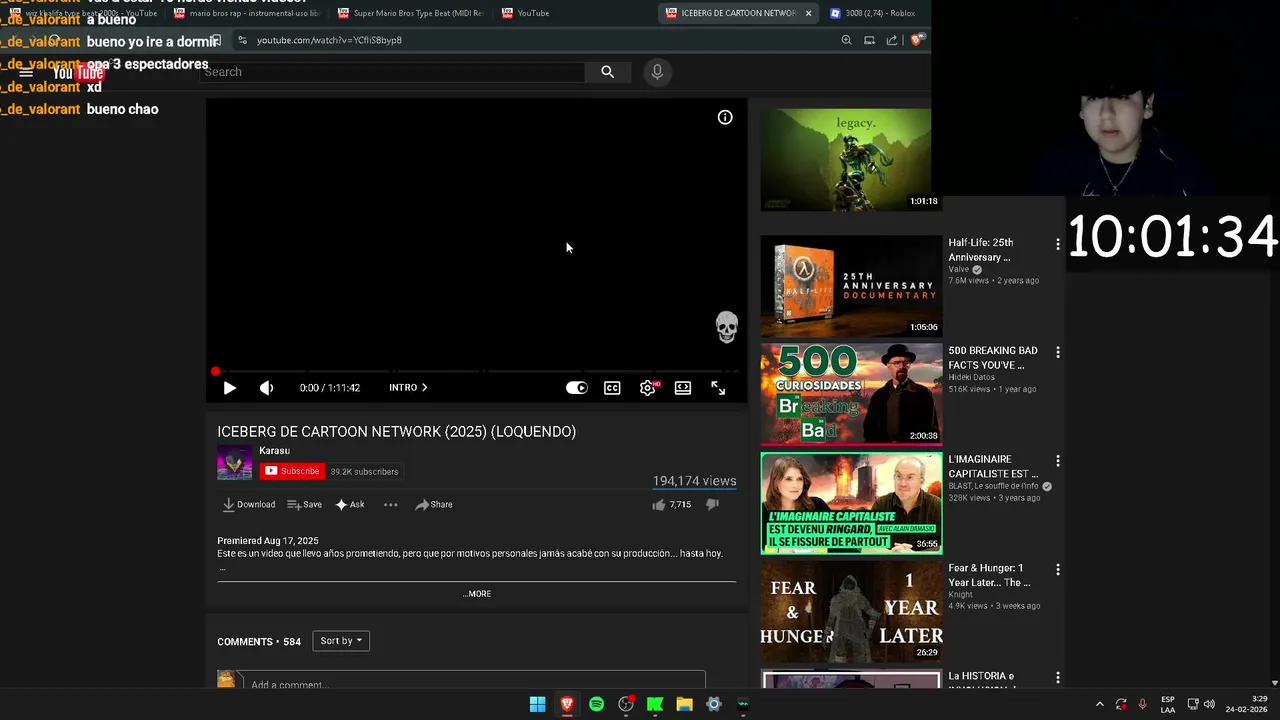The width and height of the screenshot is (1280, 720).
Task: Click the share page icon in address bar
Action: coord(892,40)
